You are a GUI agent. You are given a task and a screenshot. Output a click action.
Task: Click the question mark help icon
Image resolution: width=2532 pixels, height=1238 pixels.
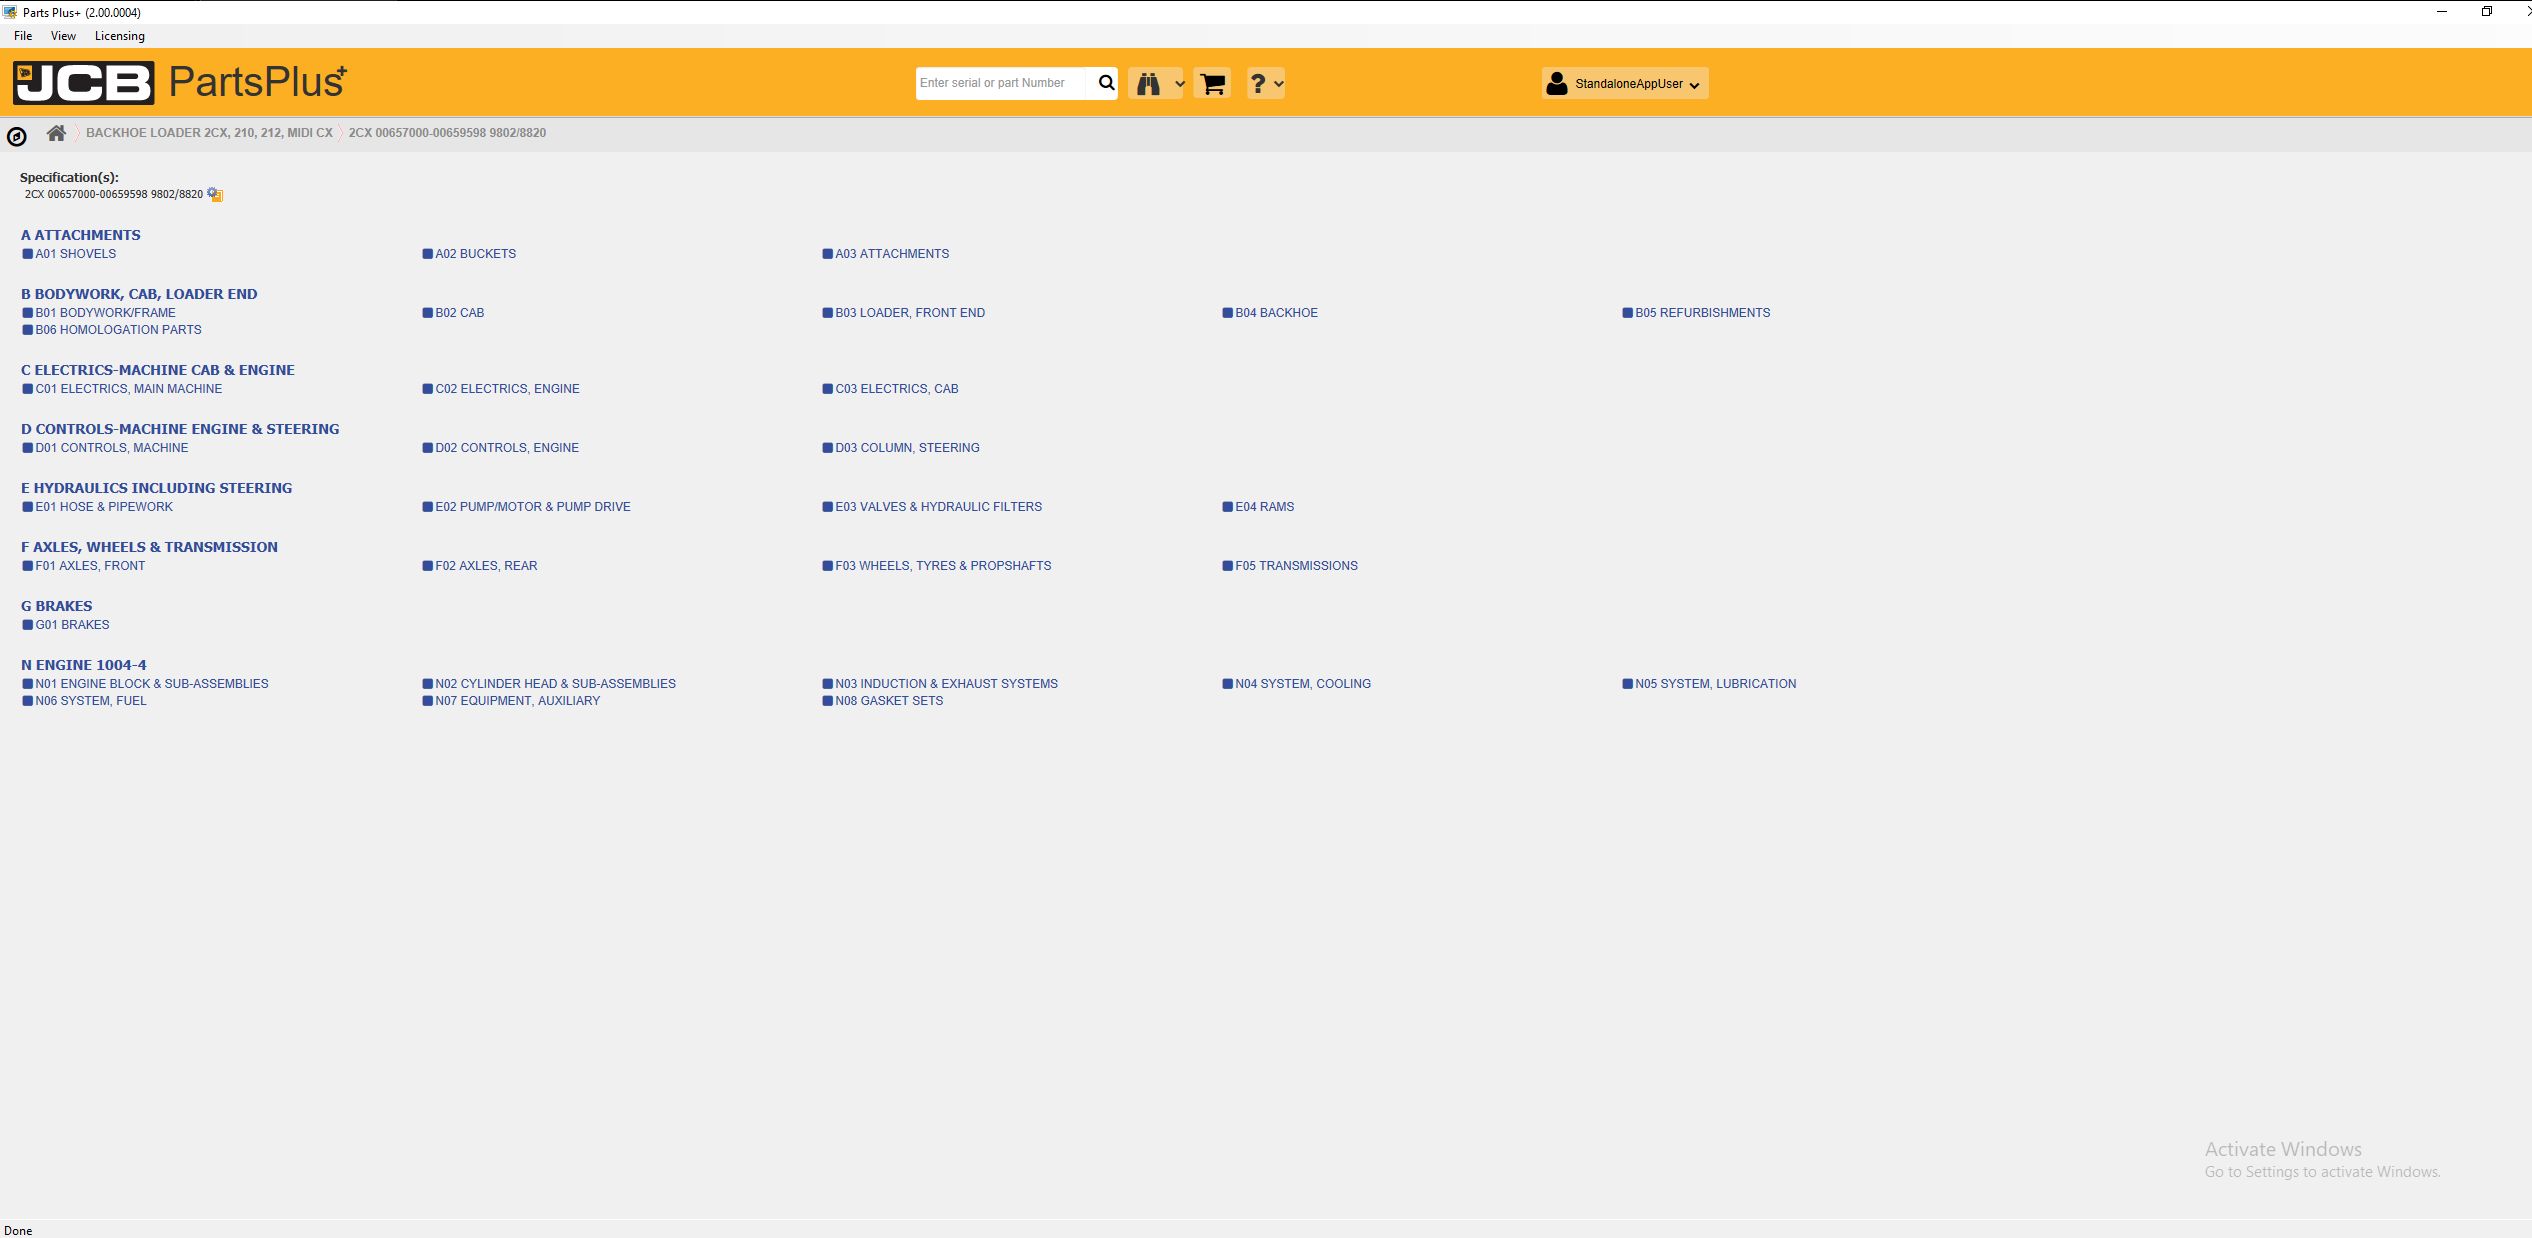1258,84
